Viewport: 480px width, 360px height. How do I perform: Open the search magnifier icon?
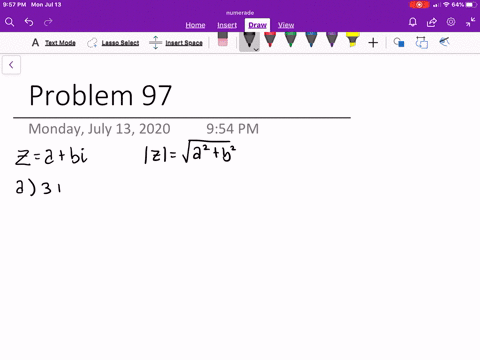coord(9,22)
